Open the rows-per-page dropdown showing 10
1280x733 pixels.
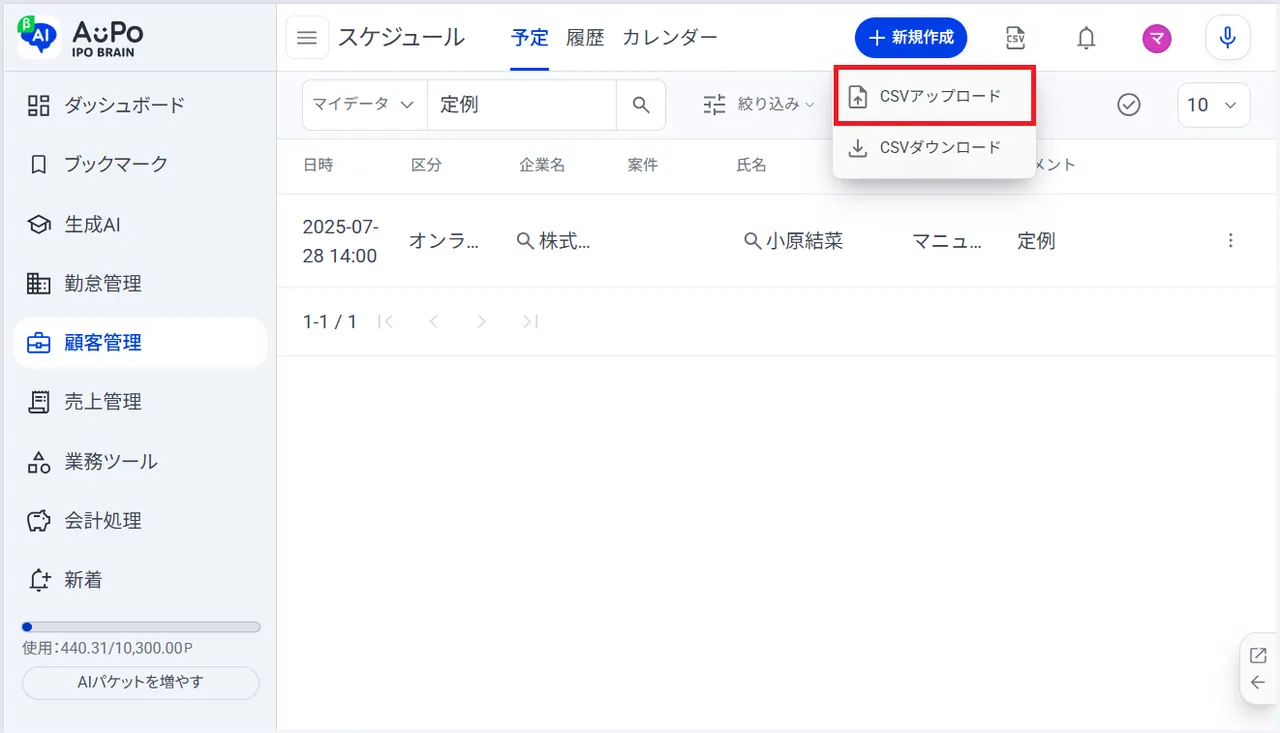[1214, 105]
